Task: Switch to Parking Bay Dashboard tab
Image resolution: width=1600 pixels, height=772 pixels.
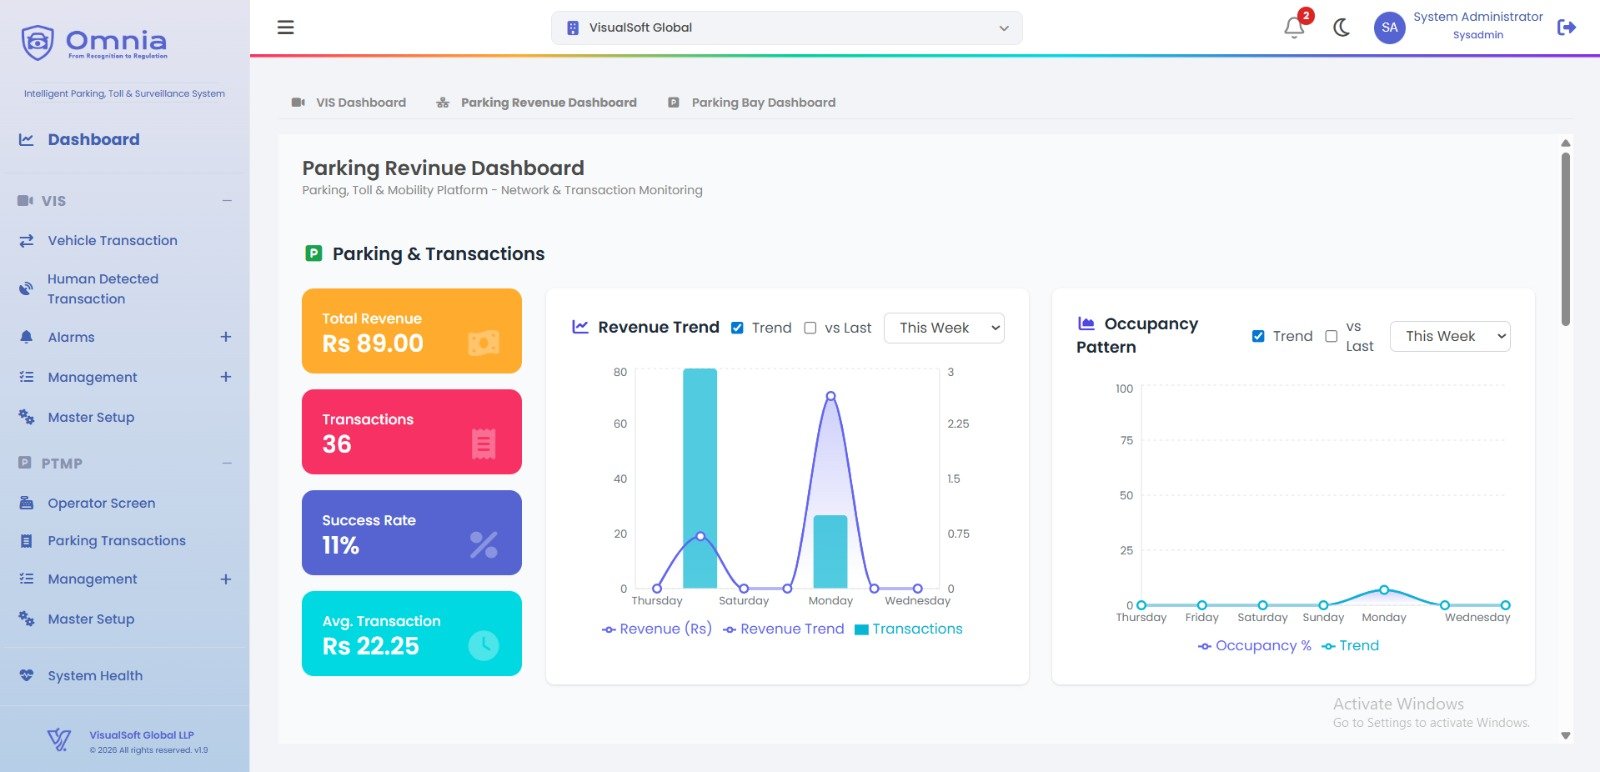Action: 752,102
